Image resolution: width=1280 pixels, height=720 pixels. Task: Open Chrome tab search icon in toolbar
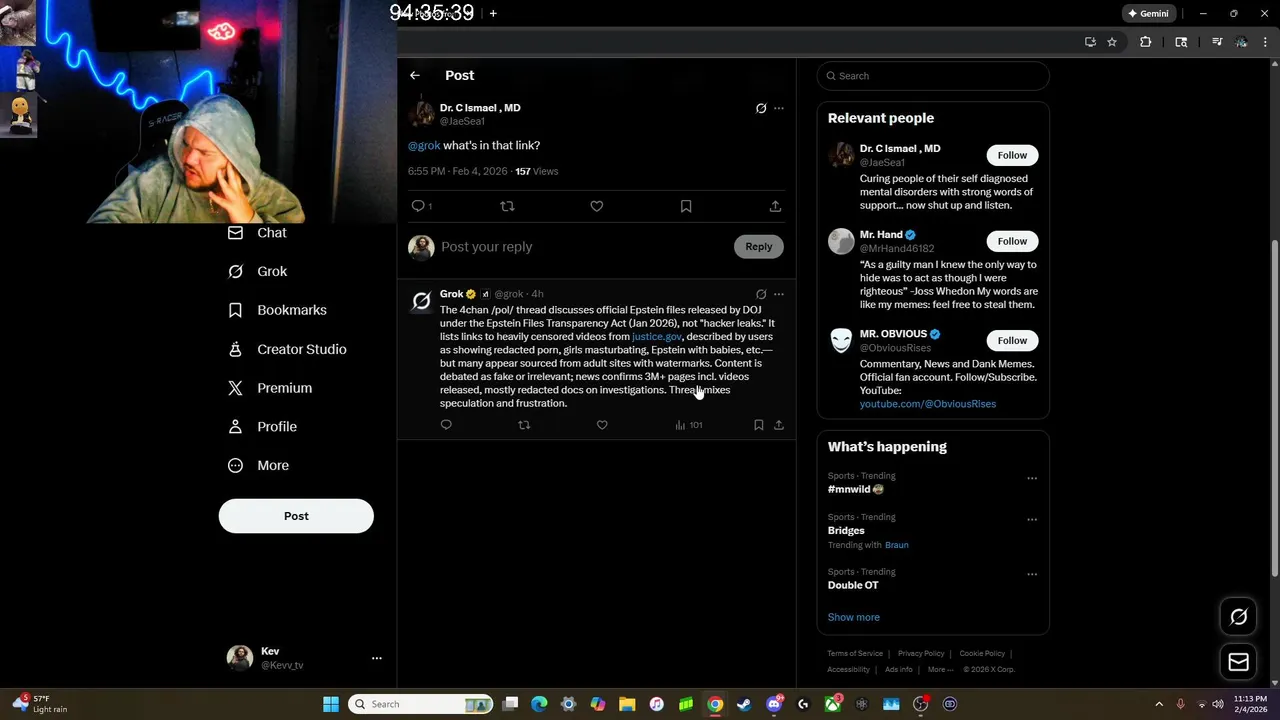click(x=1181, y=42)
